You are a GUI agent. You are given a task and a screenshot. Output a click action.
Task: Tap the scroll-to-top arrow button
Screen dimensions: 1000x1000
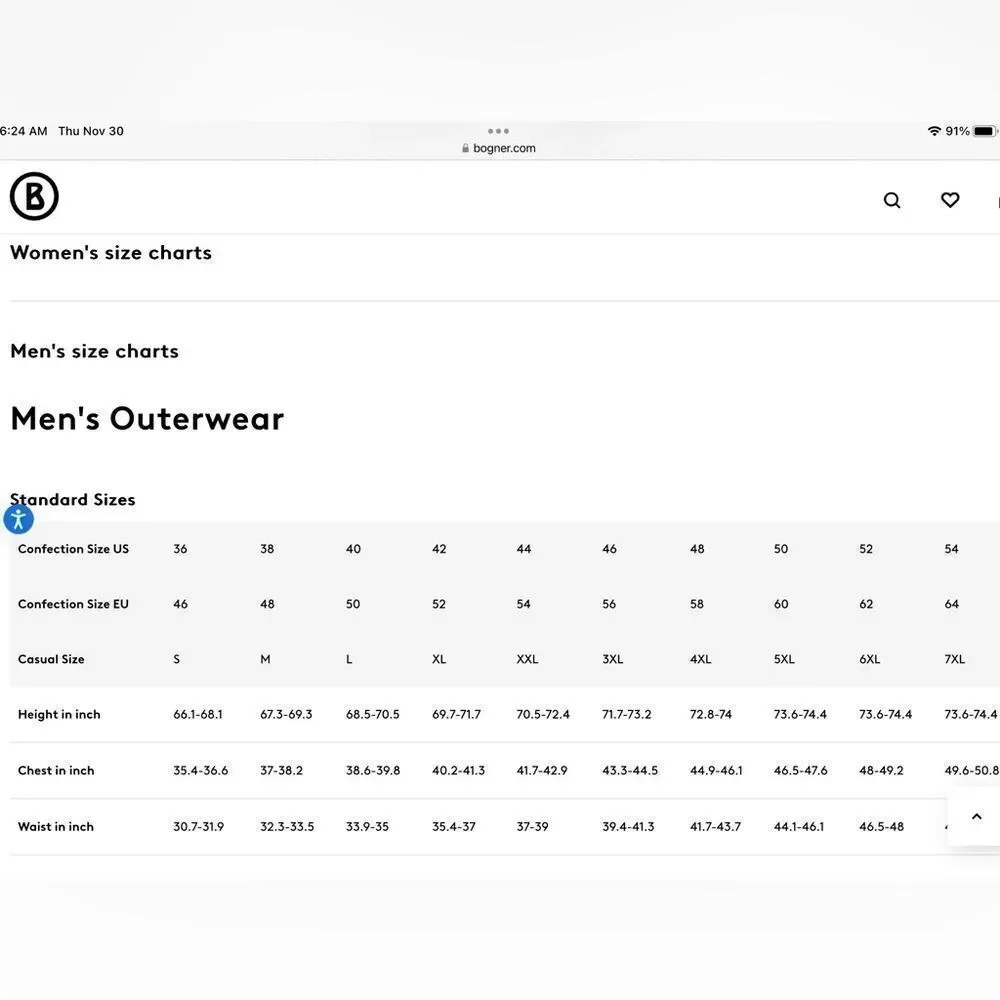[x=976, y=816]
